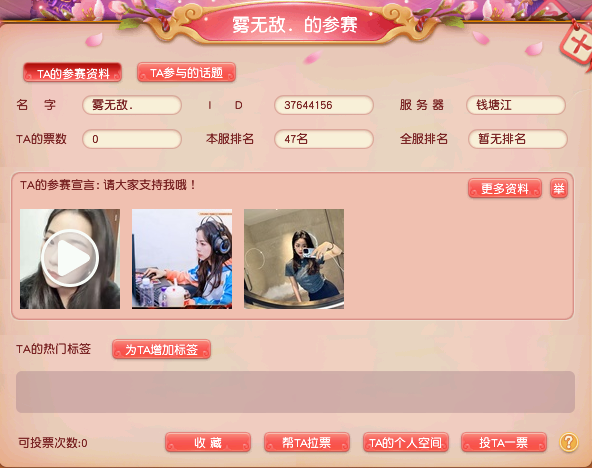
Task: Click the 收藏 button
Action: (208, 442)
